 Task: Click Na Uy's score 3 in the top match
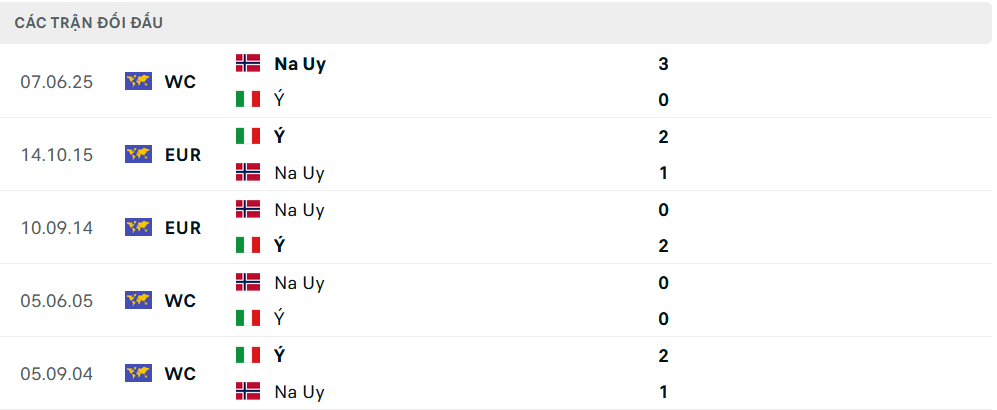pos(663,63)
